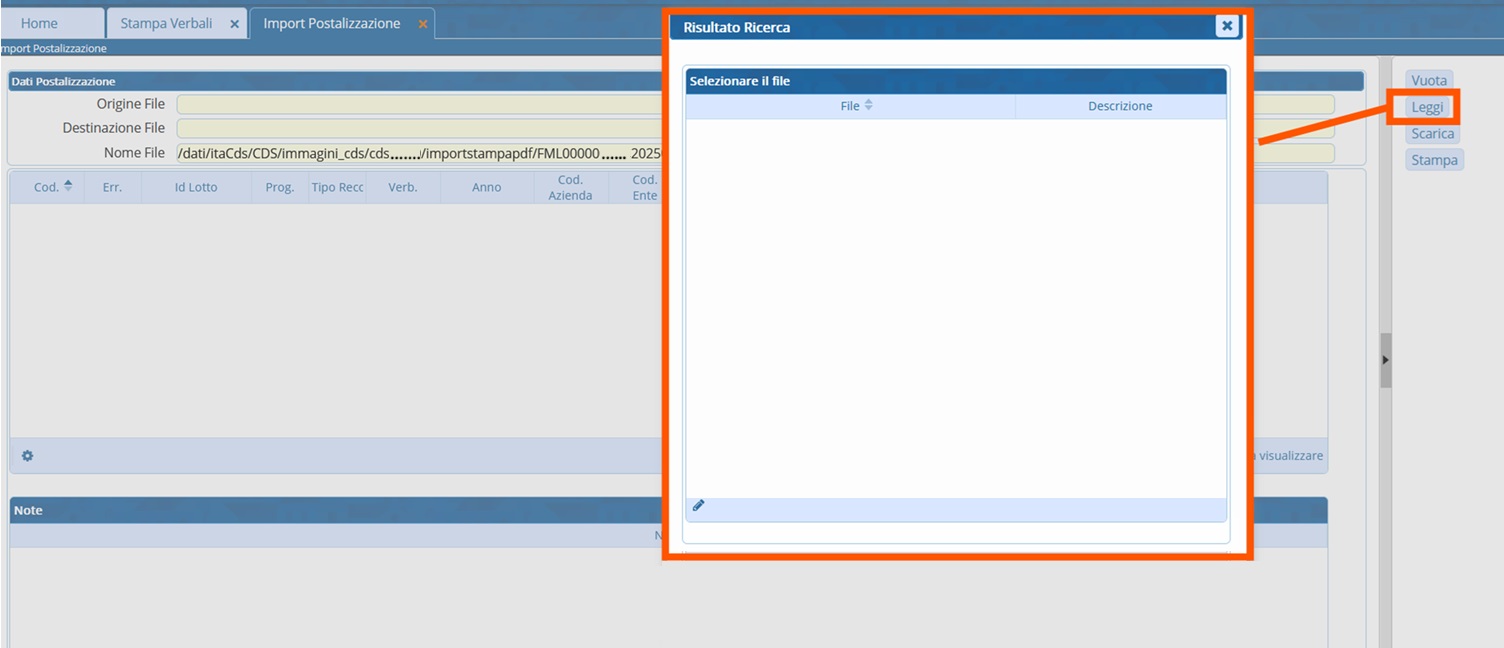Image resolution: width=1504 pixels, height=648 pixels.
Task: Close the Stampa Verbali tab
Action: coord(234,24)
